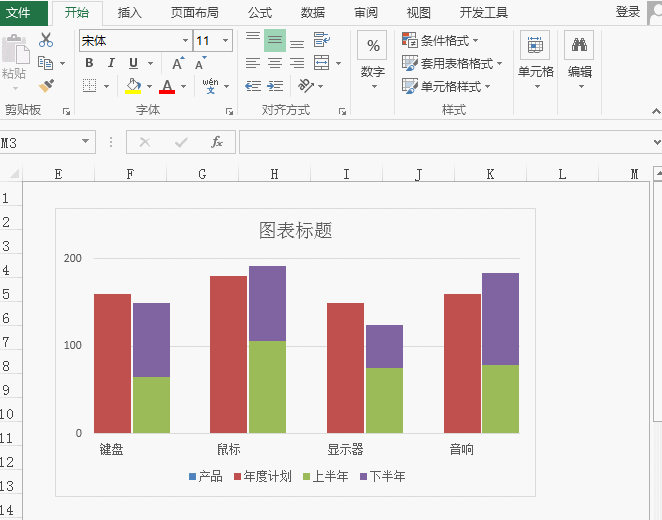Viewport: 662px width, 520px height.
Task: Click the wén phonetic guide icon
Action: [x=210, y=85]
